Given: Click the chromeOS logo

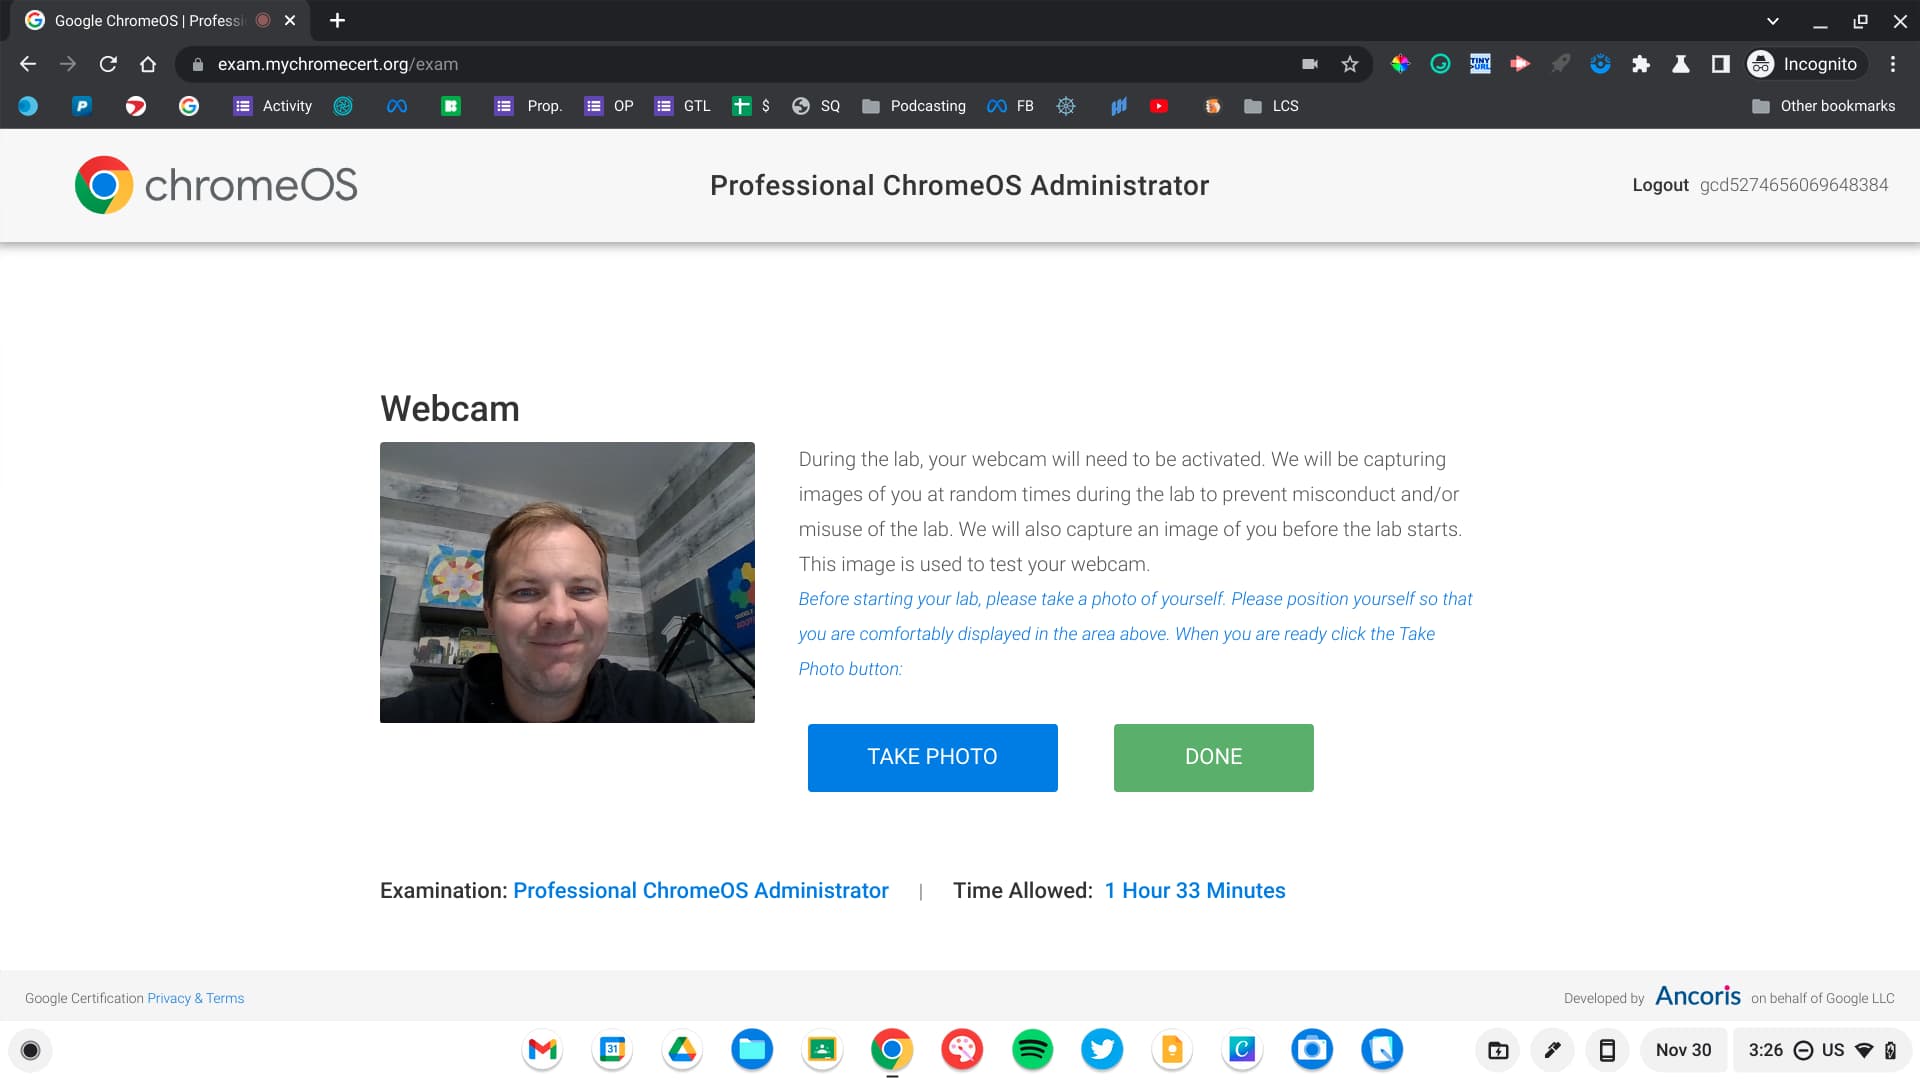Looking at the screenshot, I should 216,185.
